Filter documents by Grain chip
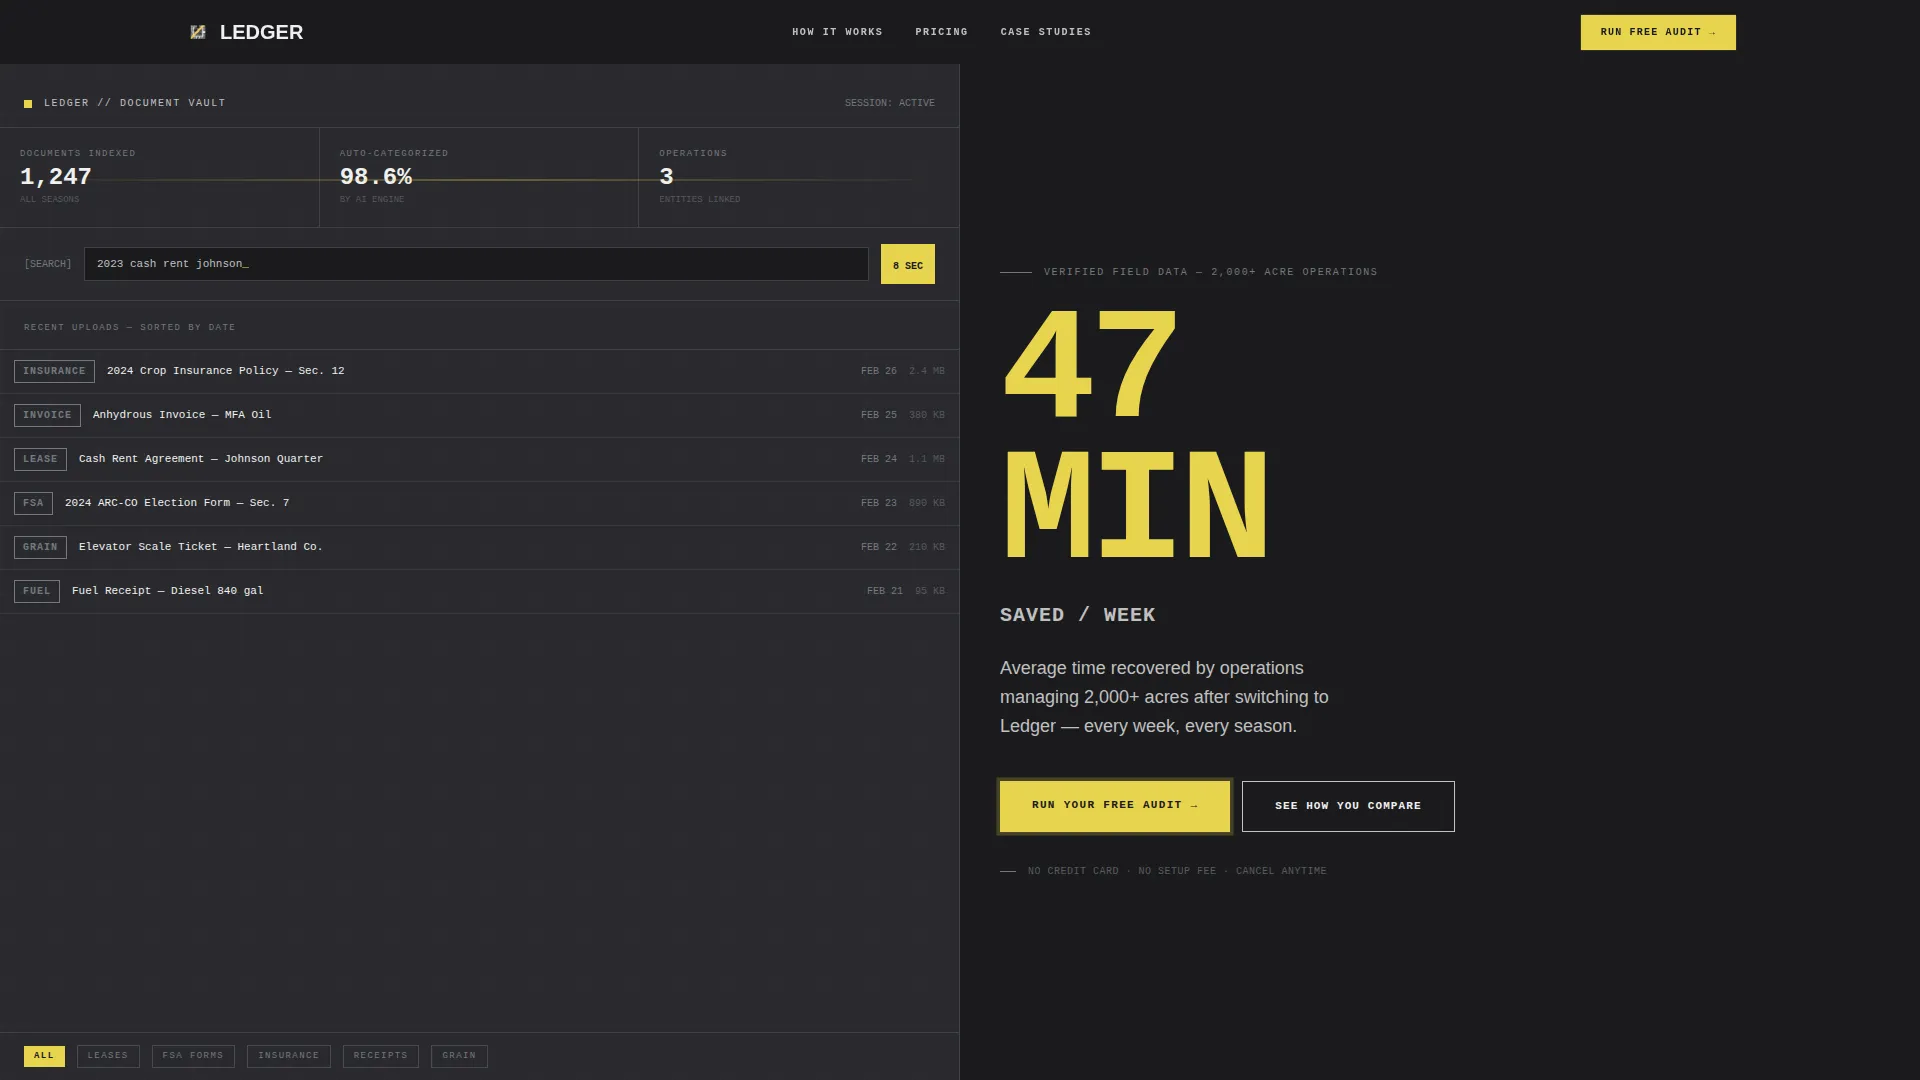1920x1080 pixels. click(x=459, y=1056)
